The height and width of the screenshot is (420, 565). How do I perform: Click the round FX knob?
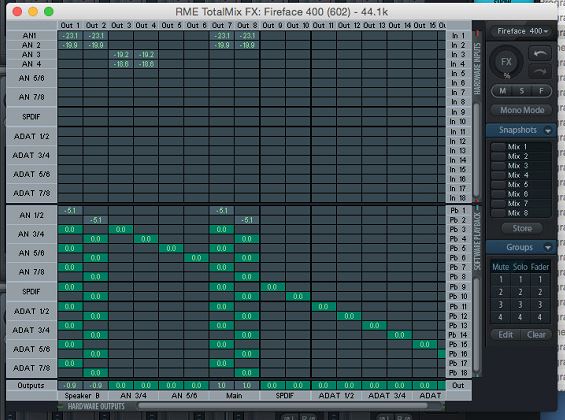(x=506, y=62)
